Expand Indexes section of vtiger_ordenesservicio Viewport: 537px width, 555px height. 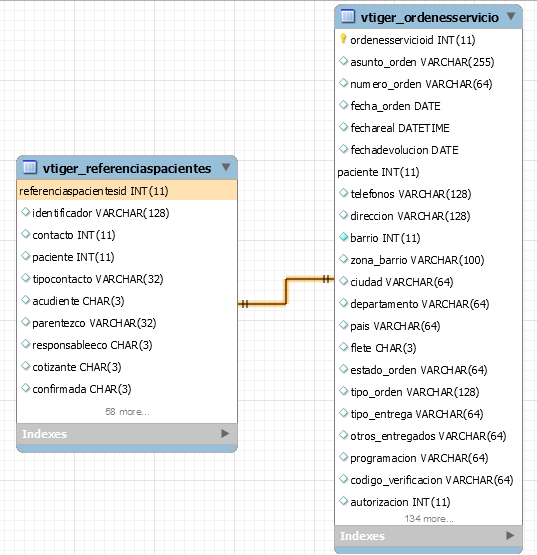[510, 536]
